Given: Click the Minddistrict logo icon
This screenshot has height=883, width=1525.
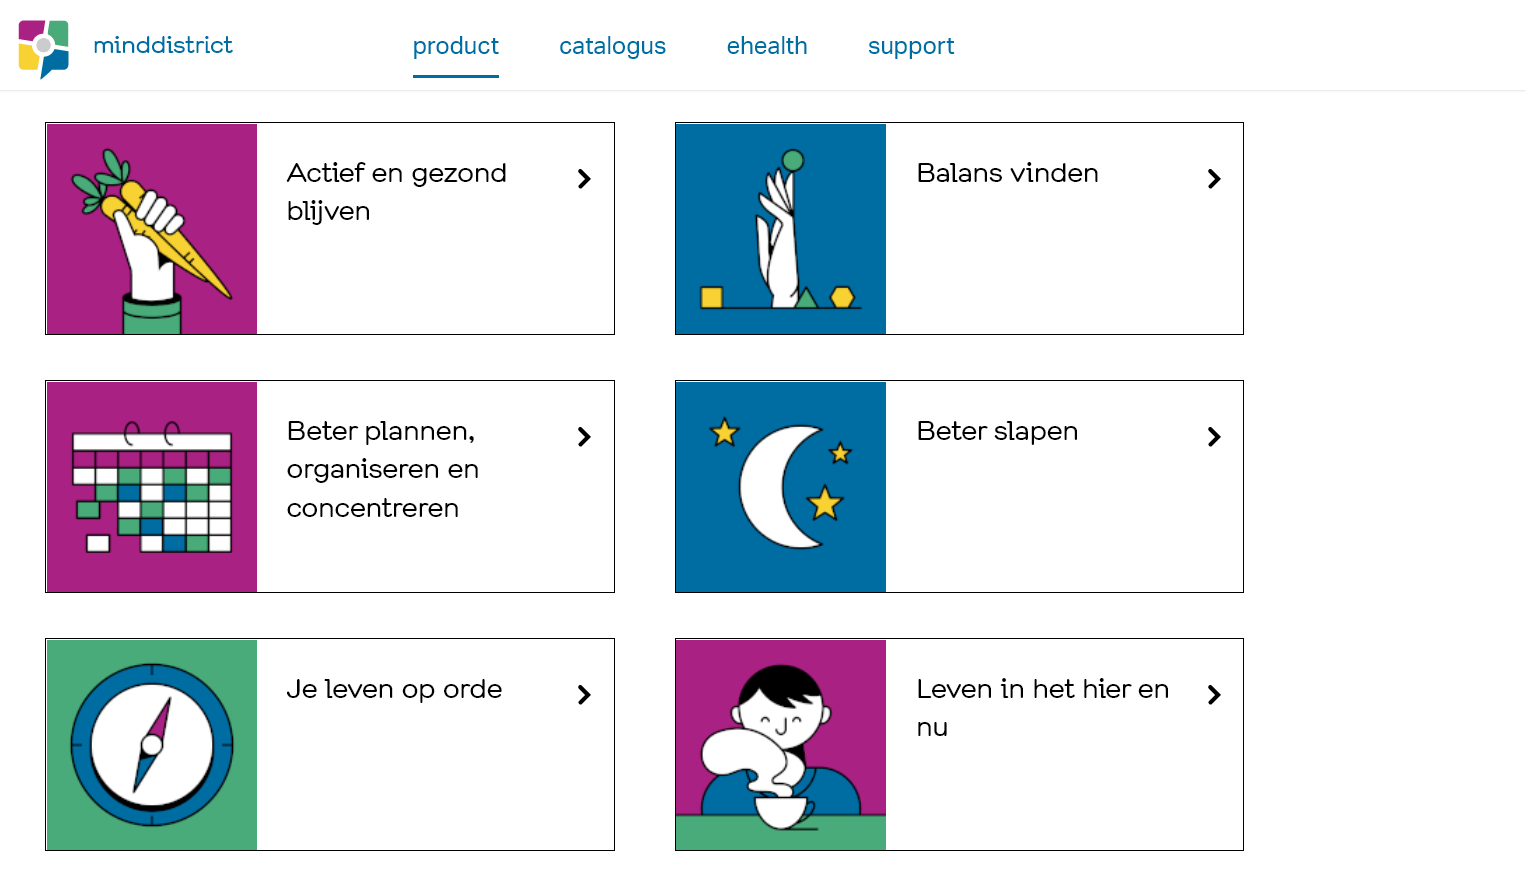Looking at the screenshot, I should click(x=44, y=47).
